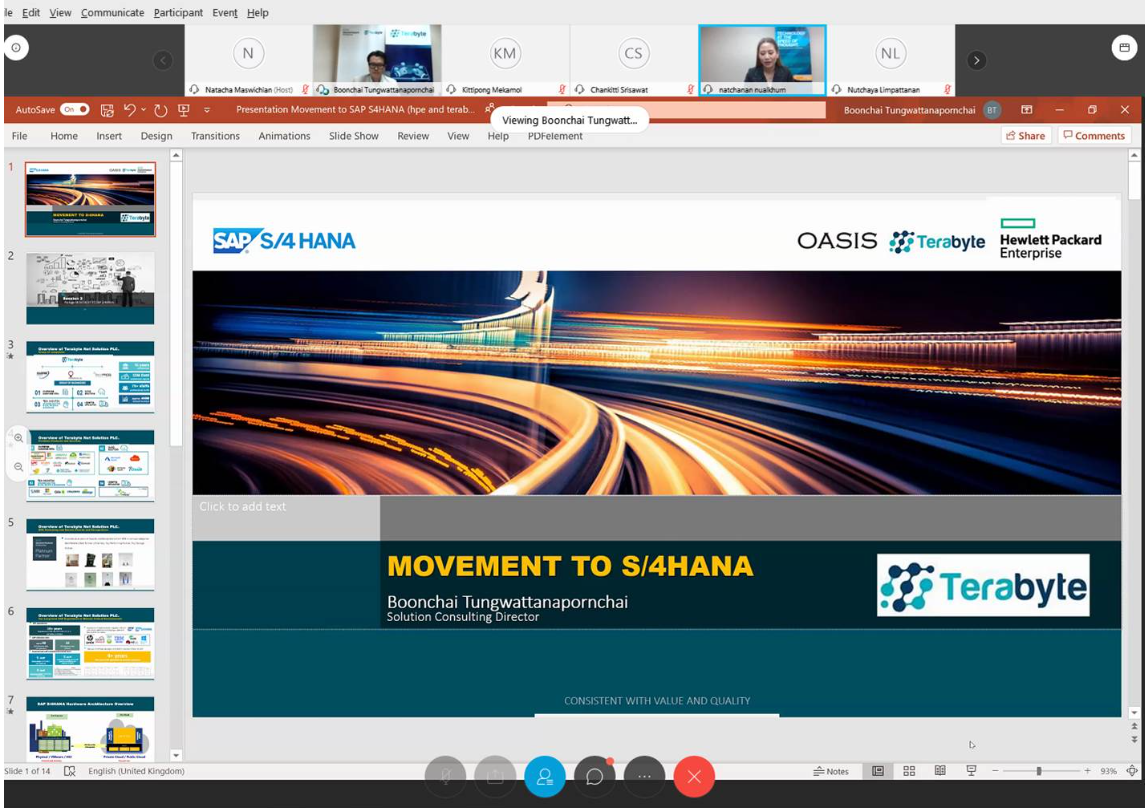Click the zoom out magnifier icon

18,467
